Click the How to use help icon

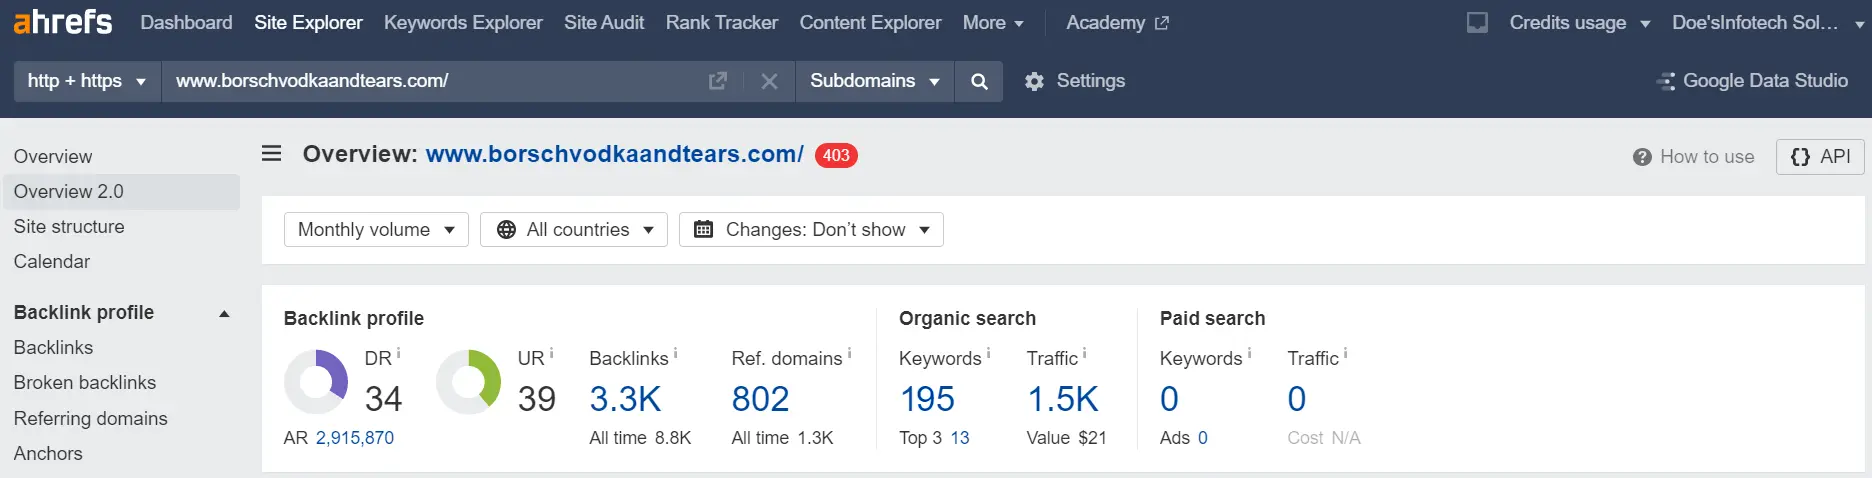point(1641,157)
